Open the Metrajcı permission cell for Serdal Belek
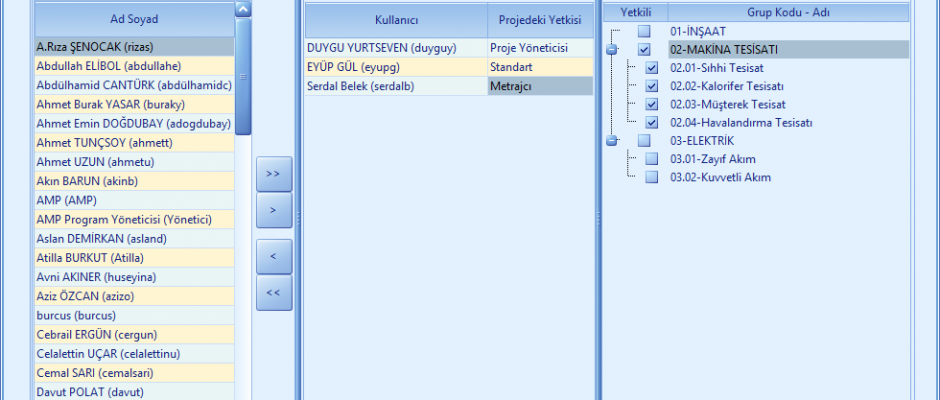Viewport: 940px width, 400px height. 539,86
